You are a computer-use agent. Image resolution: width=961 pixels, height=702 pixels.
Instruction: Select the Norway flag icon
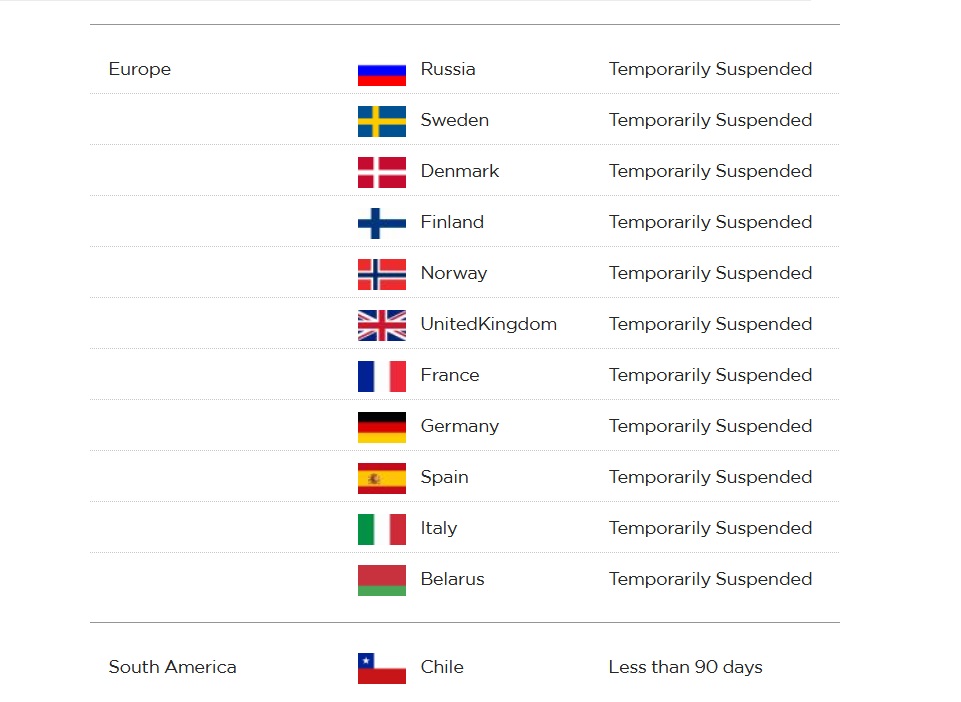tap(382, 274)
